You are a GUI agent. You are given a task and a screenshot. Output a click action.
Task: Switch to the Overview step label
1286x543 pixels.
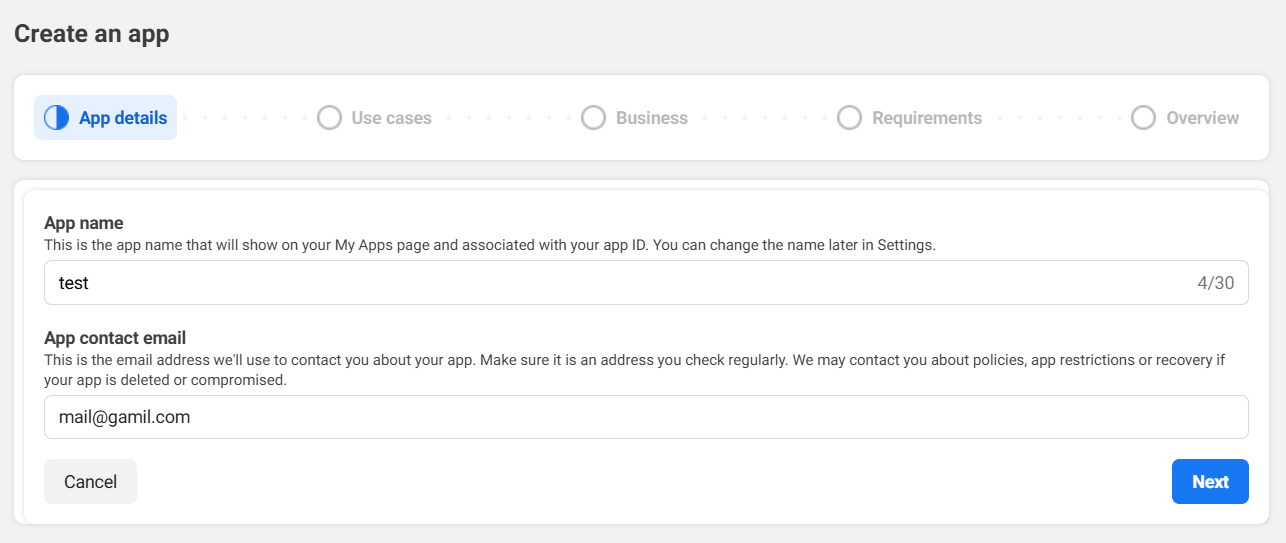tap(1202, 118)
